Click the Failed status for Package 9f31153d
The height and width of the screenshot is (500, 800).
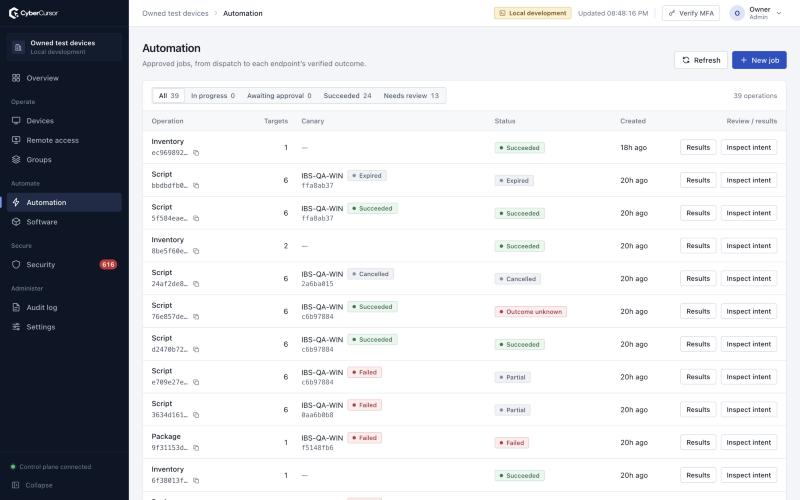point(511,443)
